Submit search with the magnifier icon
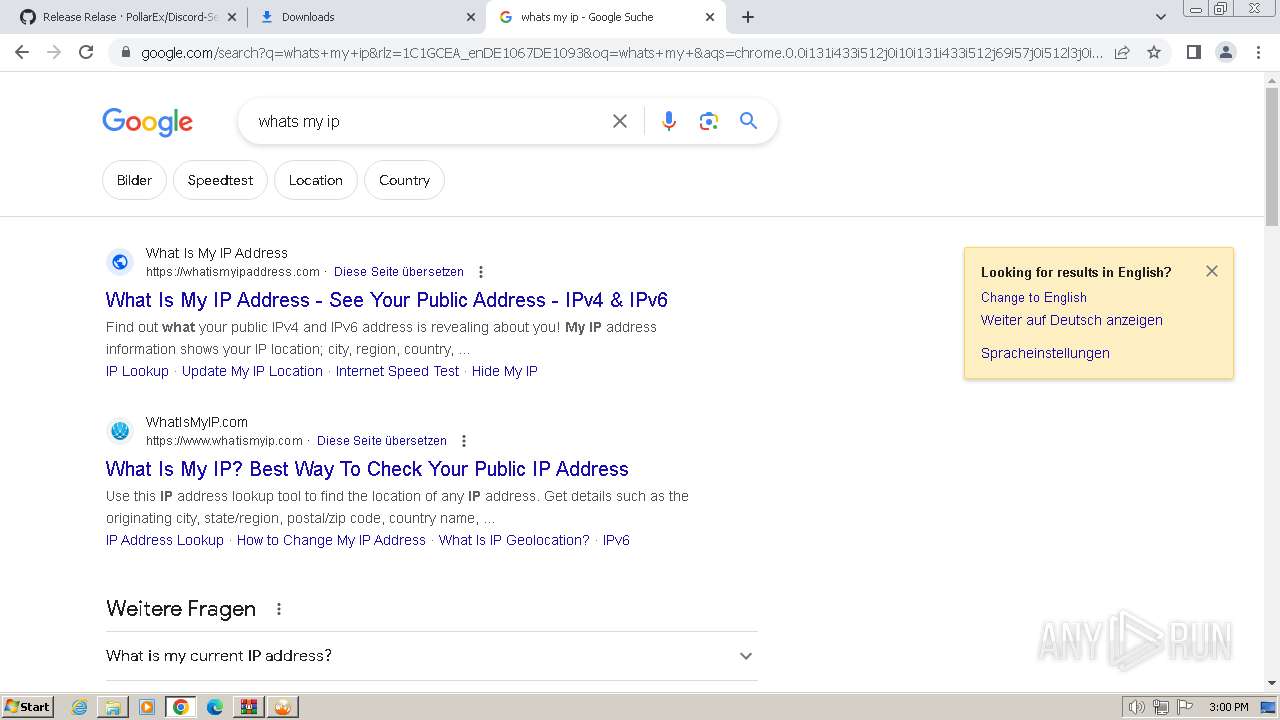This screenshot has width=1280, height=720. pyautogui.click(x=748, y=121)
